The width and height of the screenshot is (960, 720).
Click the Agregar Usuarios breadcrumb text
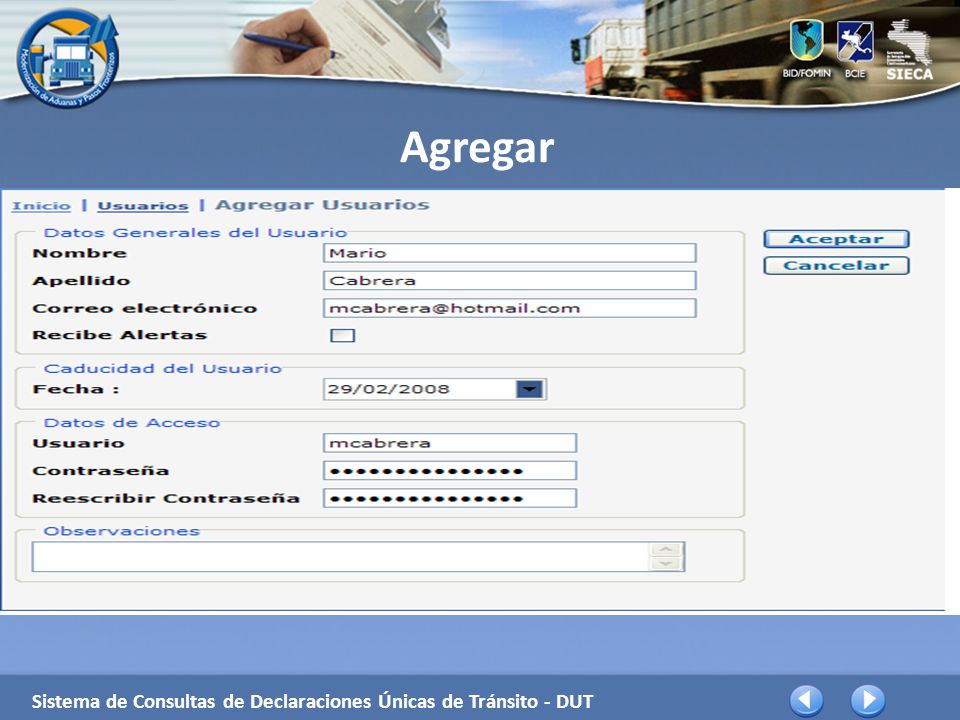322,204
